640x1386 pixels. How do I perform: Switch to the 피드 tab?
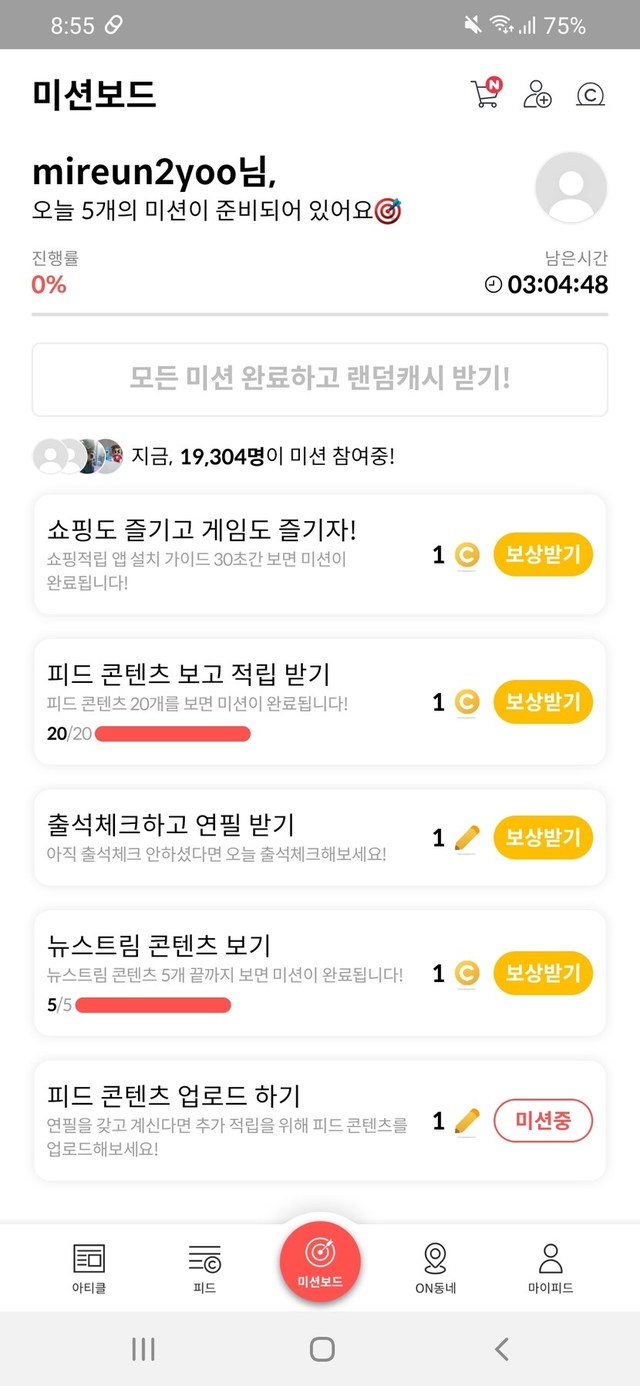[x=204, y=1268]
